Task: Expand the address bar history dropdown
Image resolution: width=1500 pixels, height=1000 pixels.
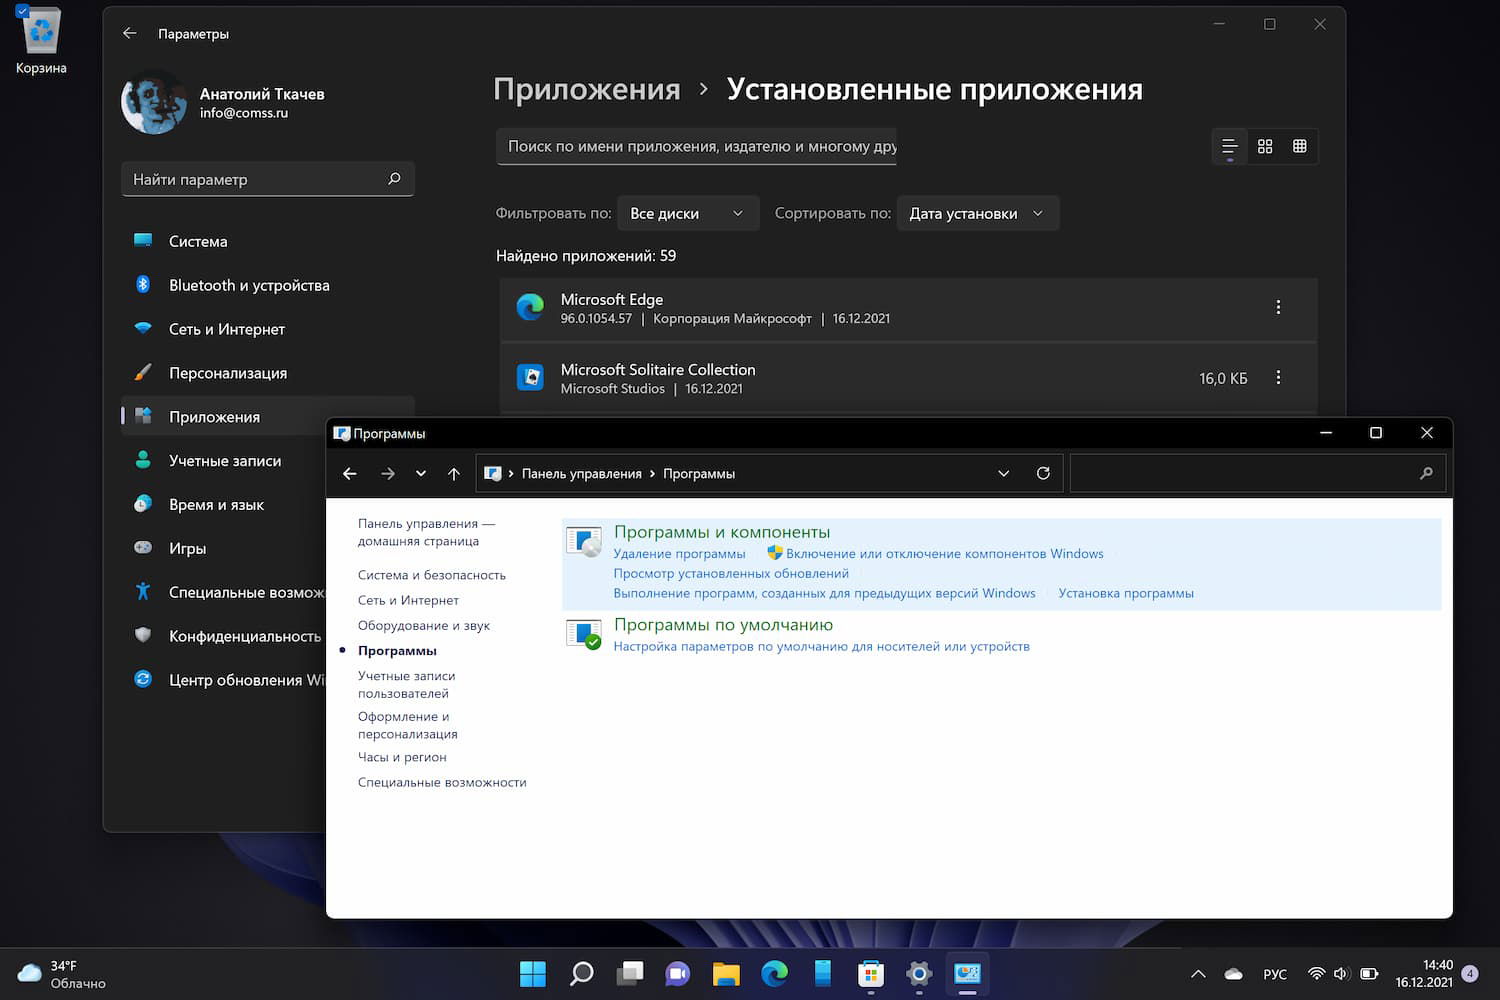Action: click(x=1004, y=474)
